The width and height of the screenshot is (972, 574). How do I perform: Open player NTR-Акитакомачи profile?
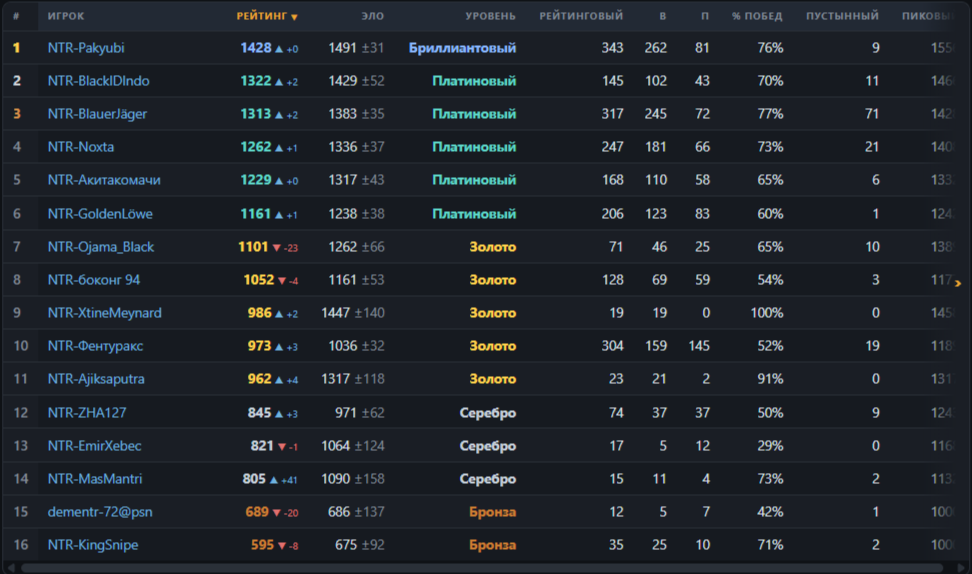[104, 180]
